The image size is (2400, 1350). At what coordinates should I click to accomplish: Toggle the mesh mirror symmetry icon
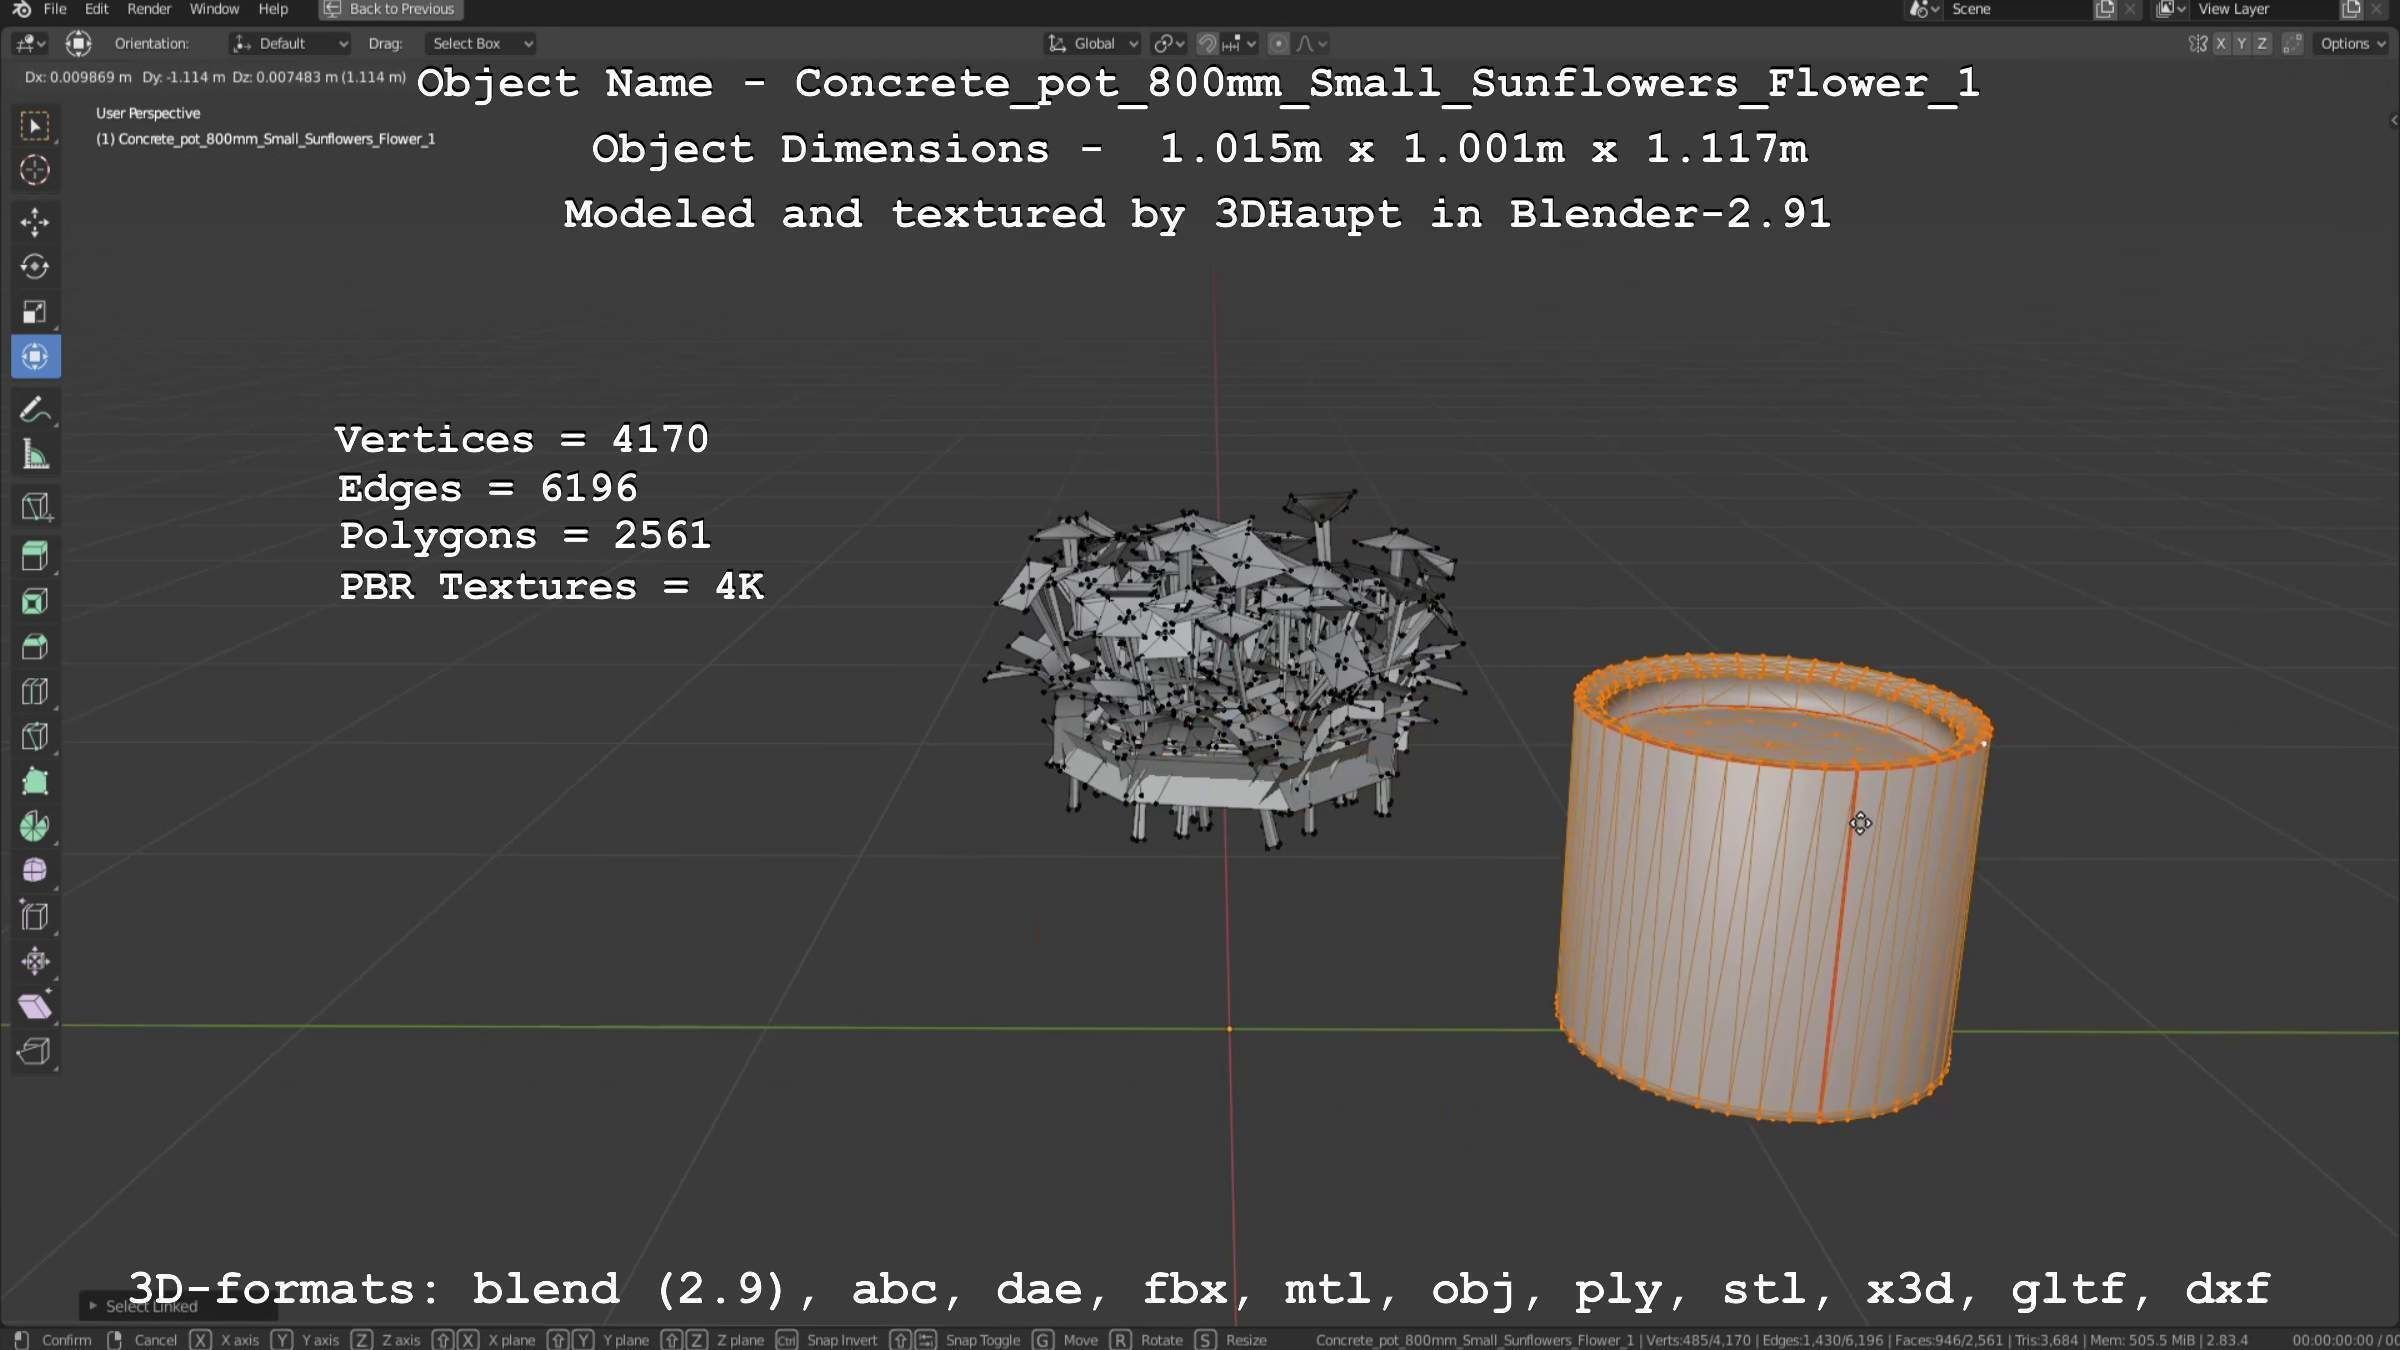point(2197,44)
